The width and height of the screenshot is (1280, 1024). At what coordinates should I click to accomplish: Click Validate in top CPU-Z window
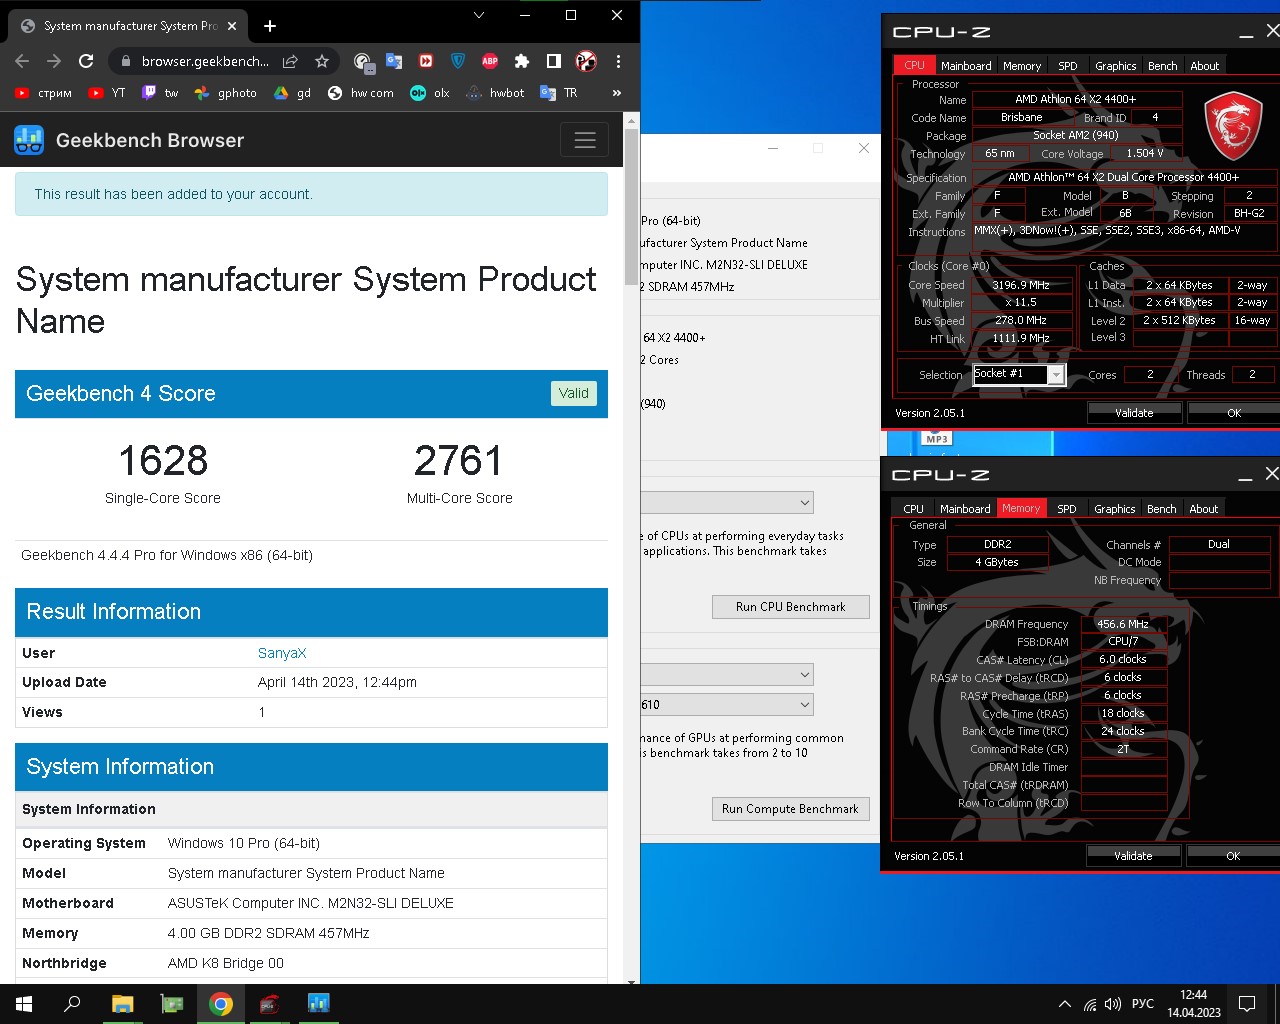[1134, 413]
